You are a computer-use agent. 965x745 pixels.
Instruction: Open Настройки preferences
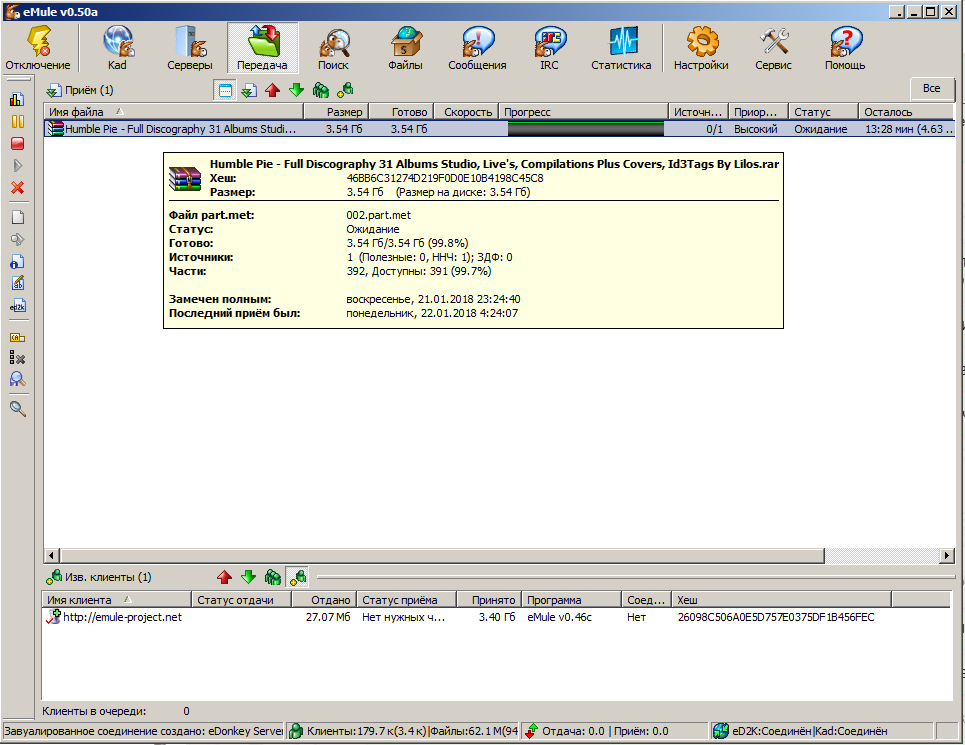coord(701,49)
